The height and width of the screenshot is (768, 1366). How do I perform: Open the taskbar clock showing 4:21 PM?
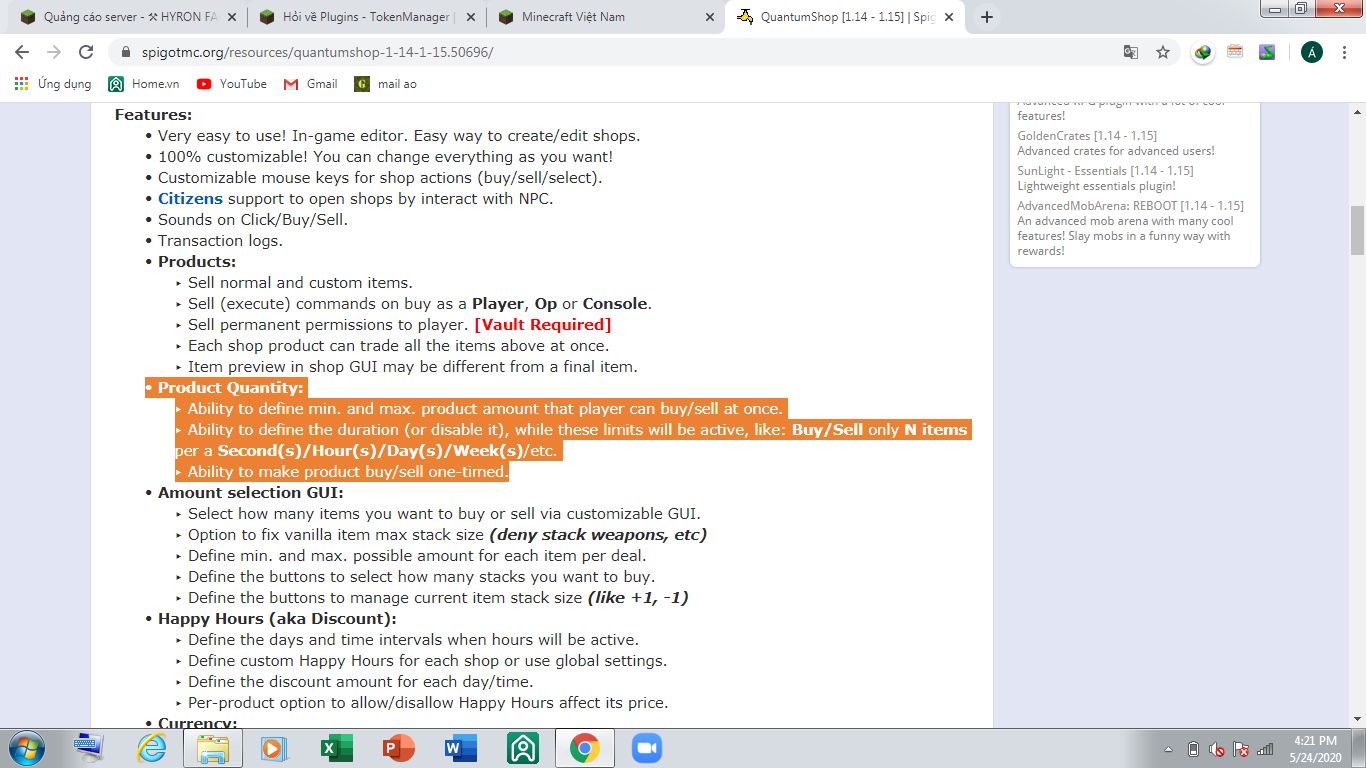pyautogui.click(x=1315, y=748)
